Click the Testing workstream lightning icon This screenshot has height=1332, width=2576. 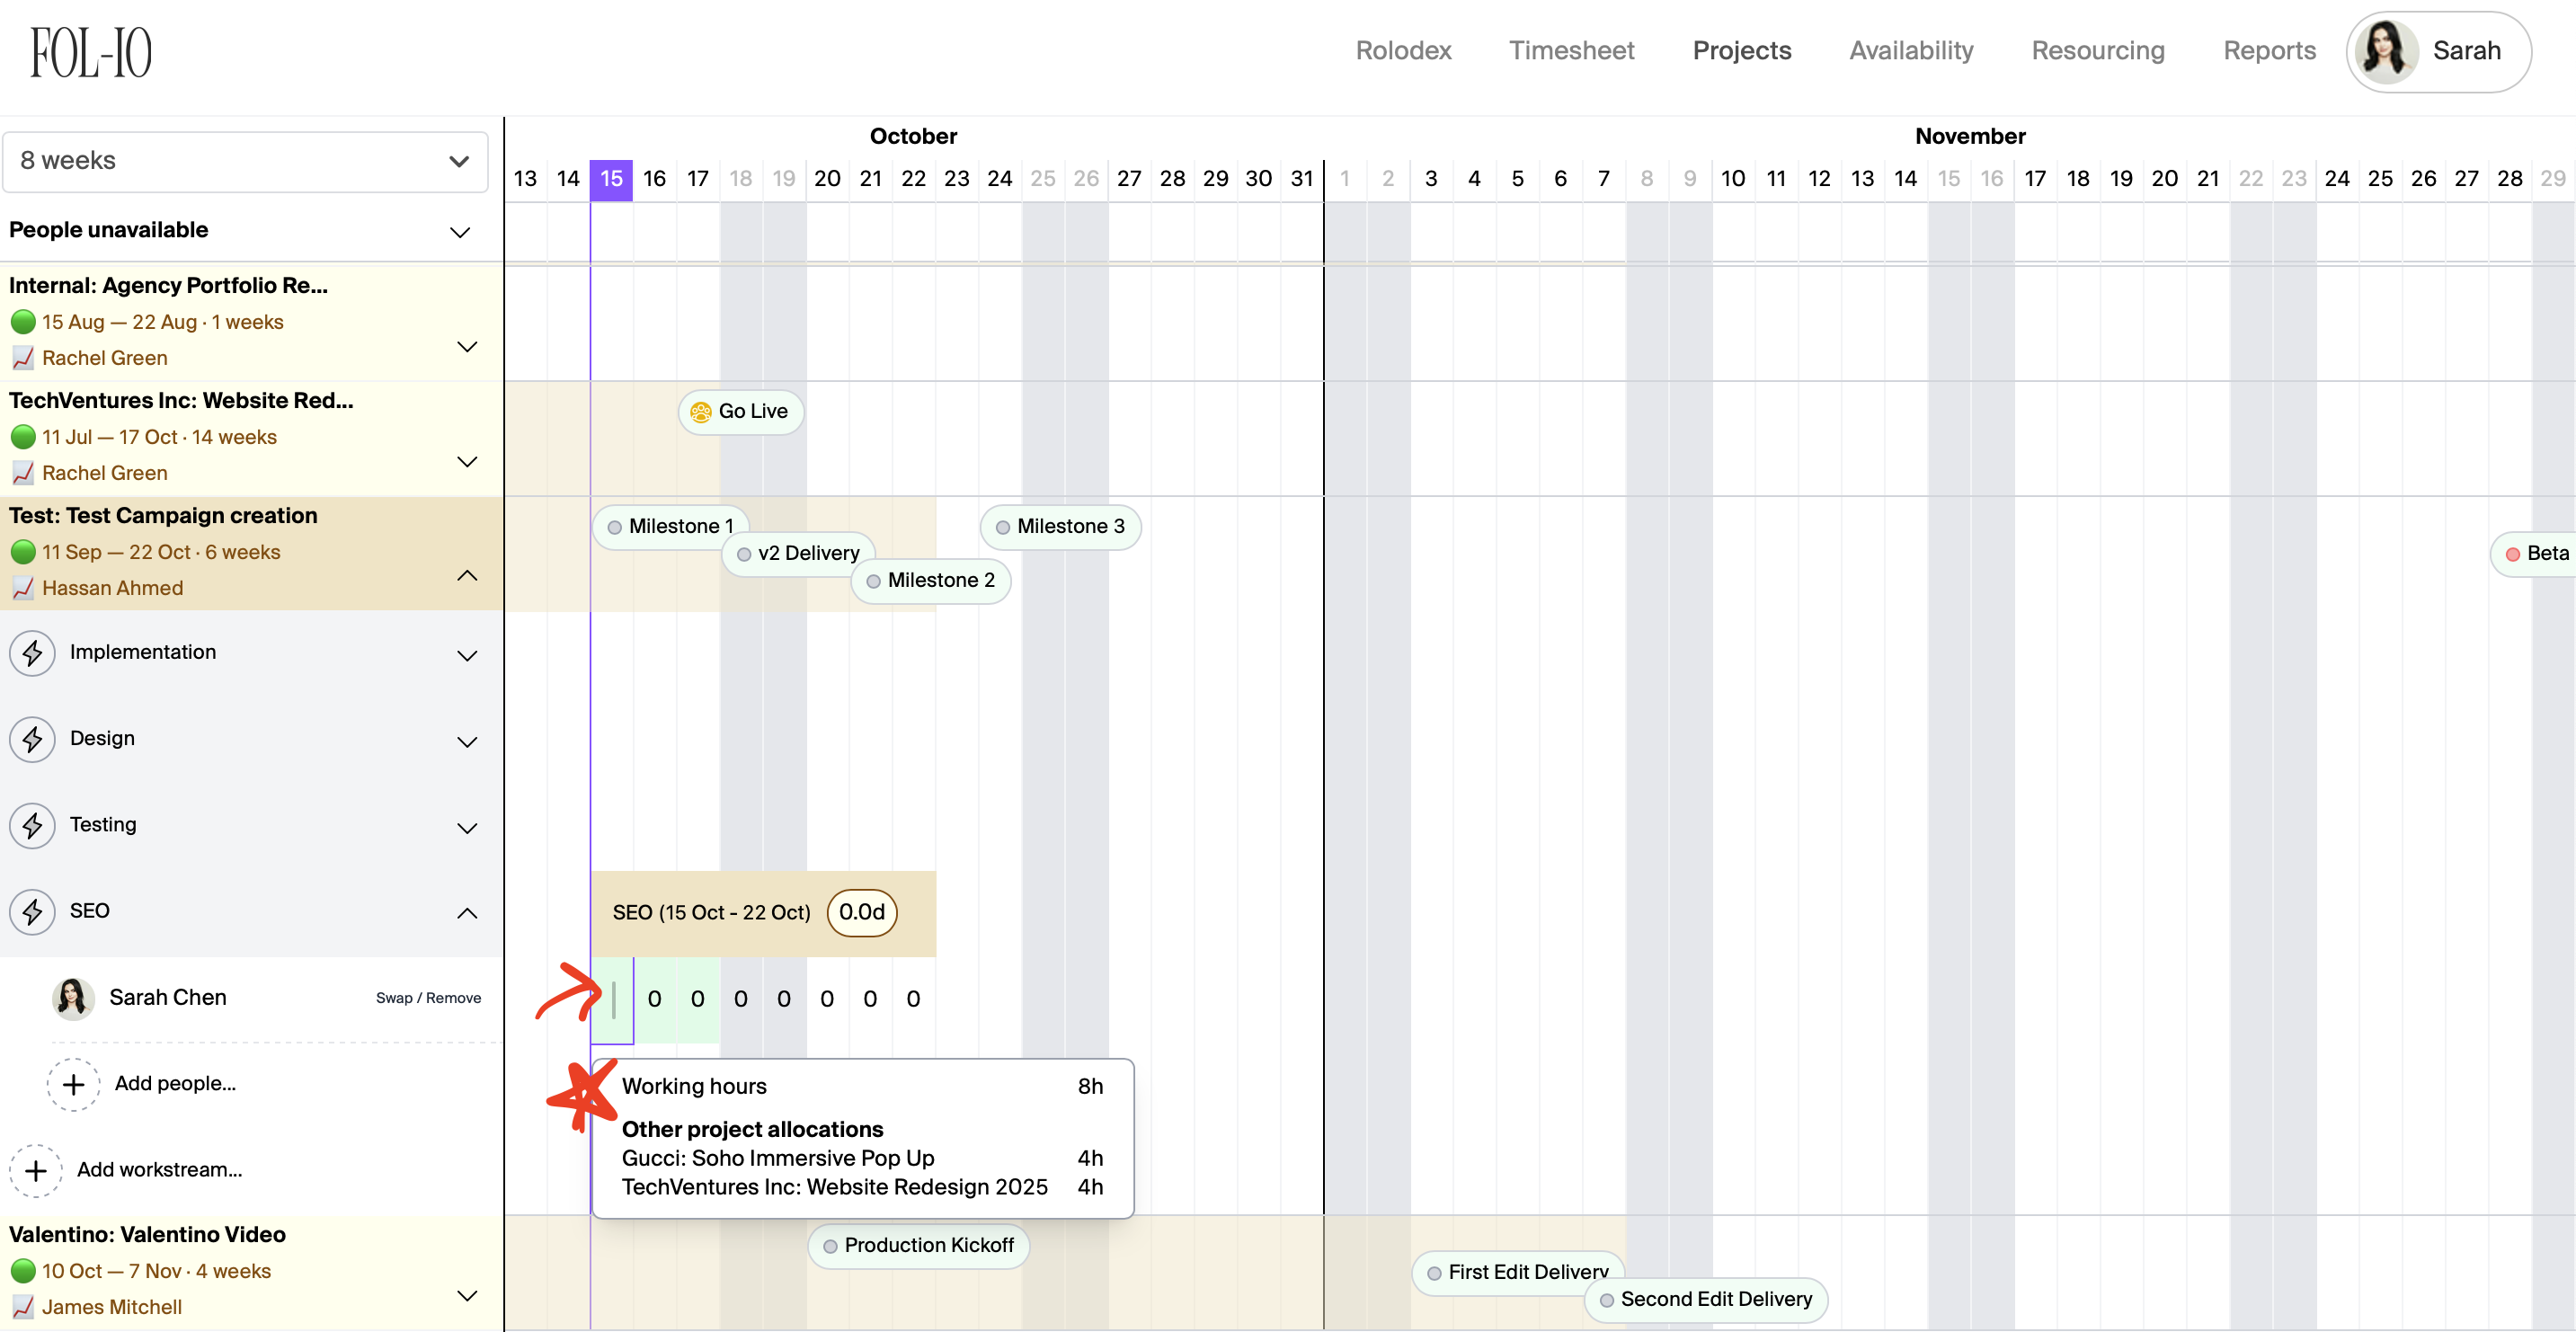click(33, 826)
